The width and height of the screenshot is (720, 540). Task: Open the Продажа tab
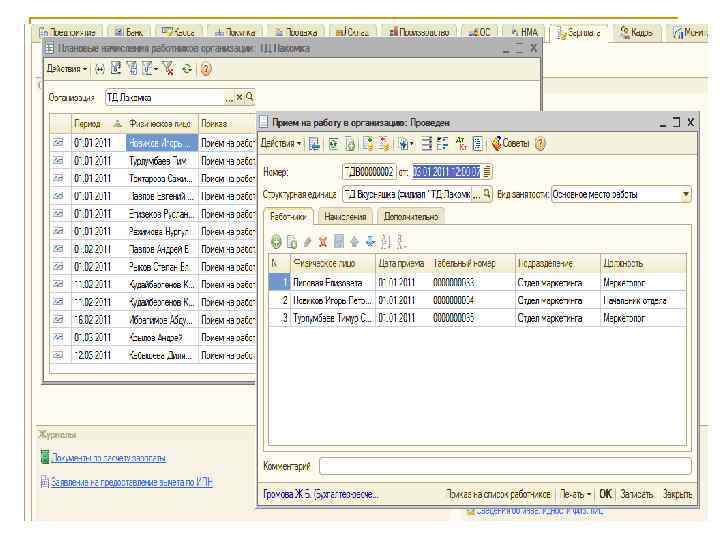coord(296,32)
